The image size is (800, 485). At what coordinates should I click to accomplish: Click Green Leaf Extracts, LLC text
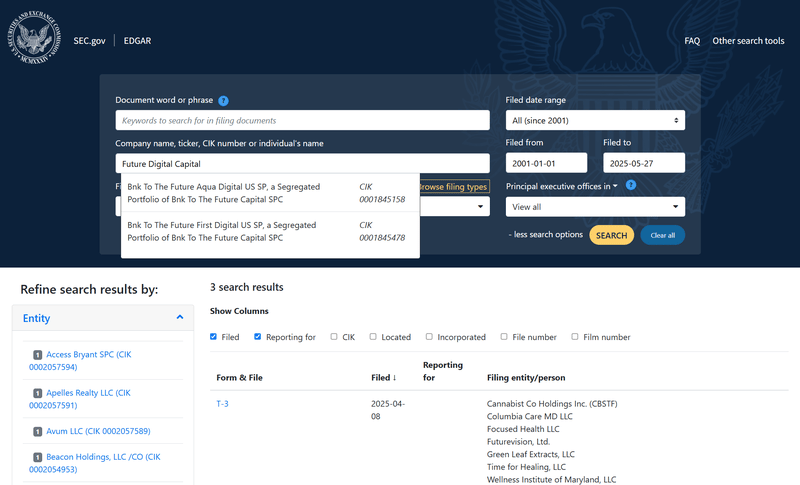point(531,454)
